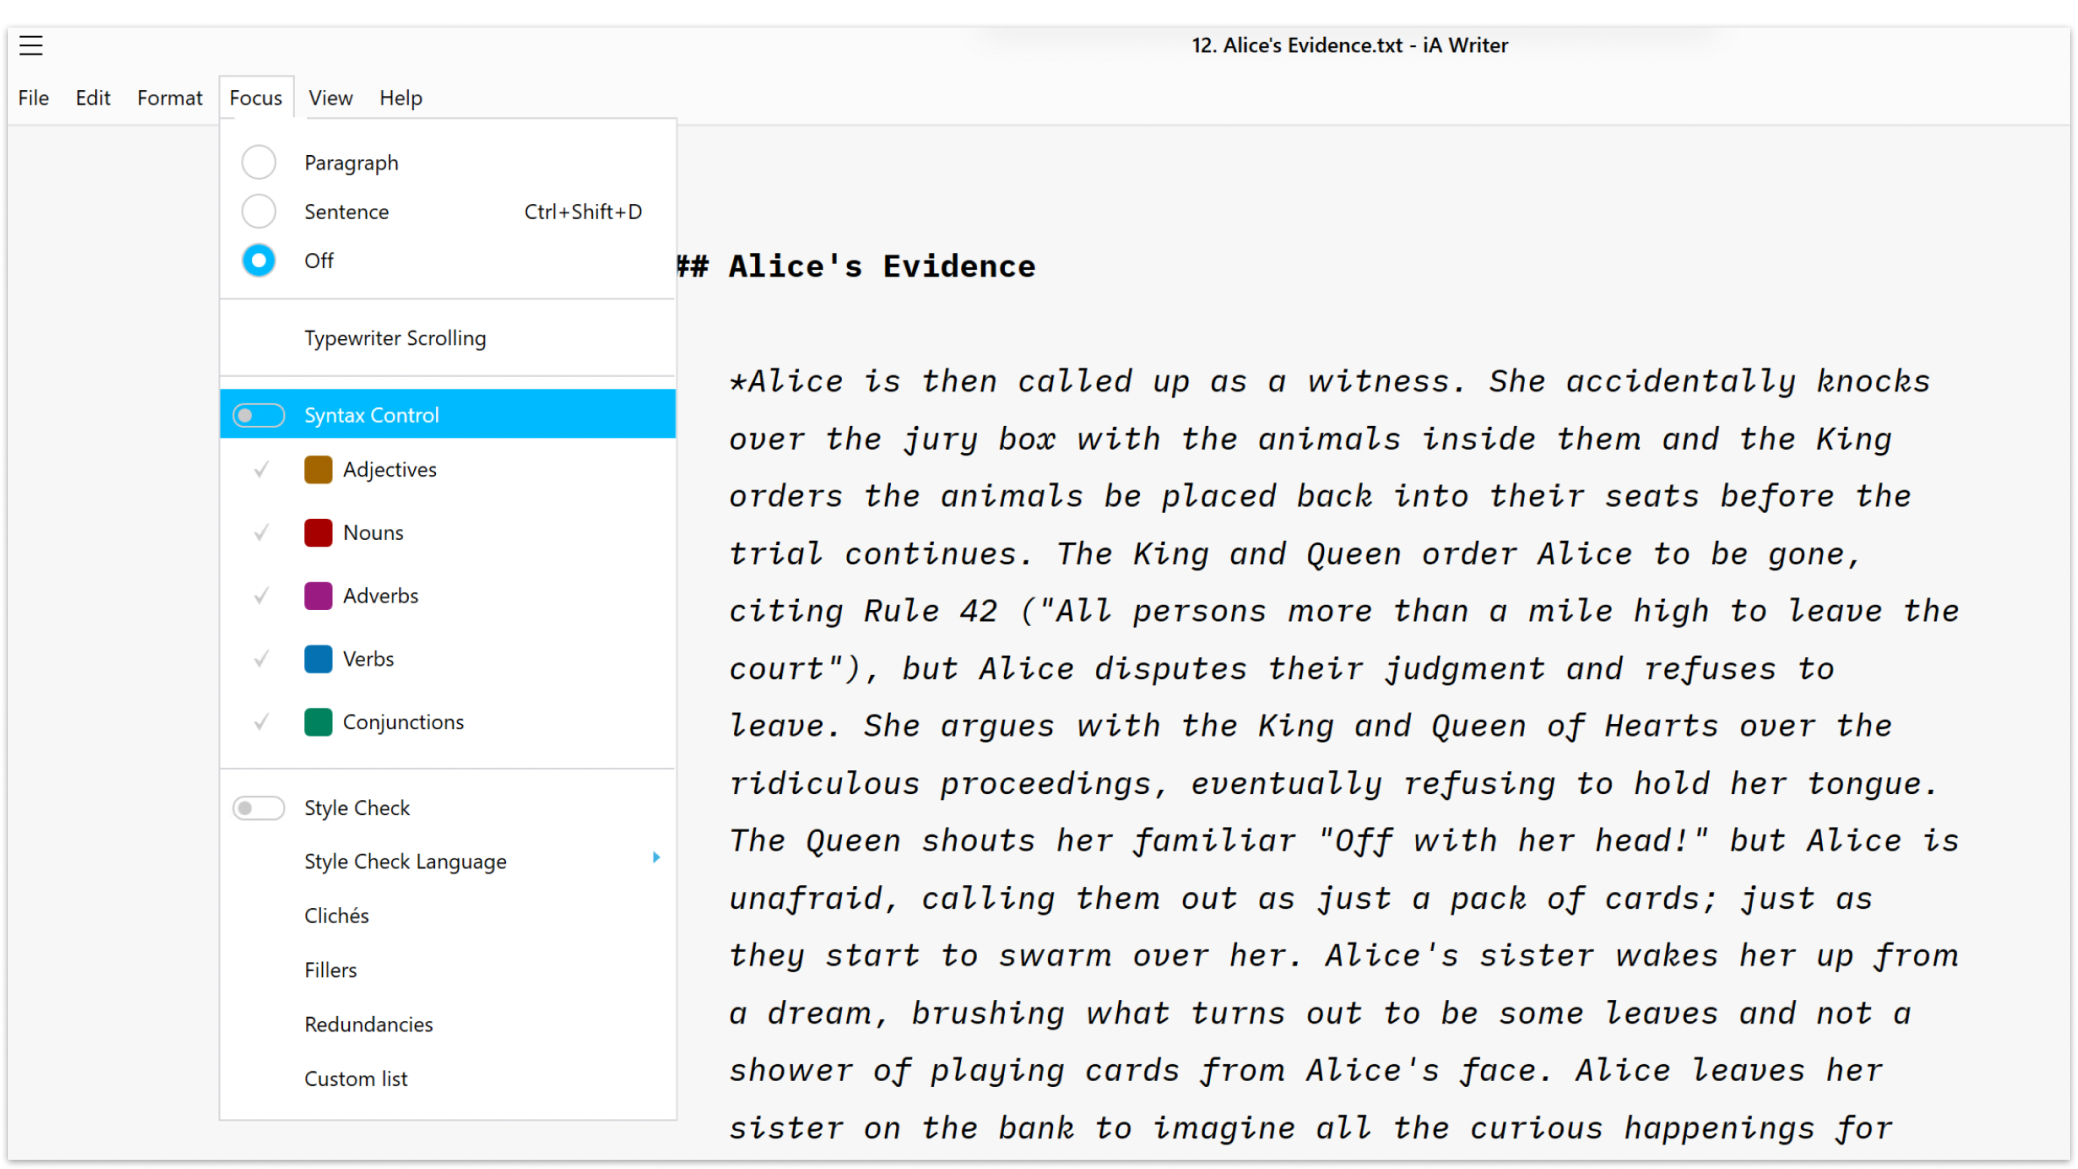Click the window title '12. Alice's Evidence.txt'
The width and height of the screenshot is (2078, 1169).
point(1297,45)
